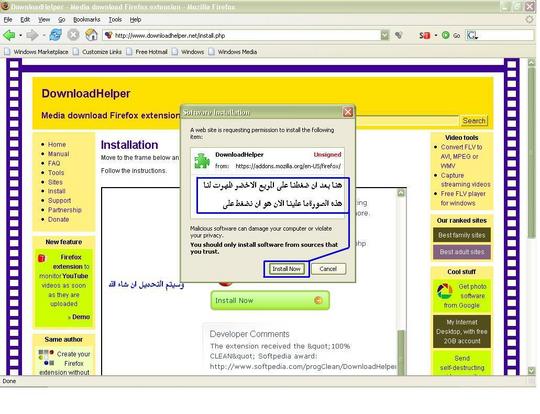Open the Best family sites link
Viewport: 540px width, 414px height.
[461, 235]
